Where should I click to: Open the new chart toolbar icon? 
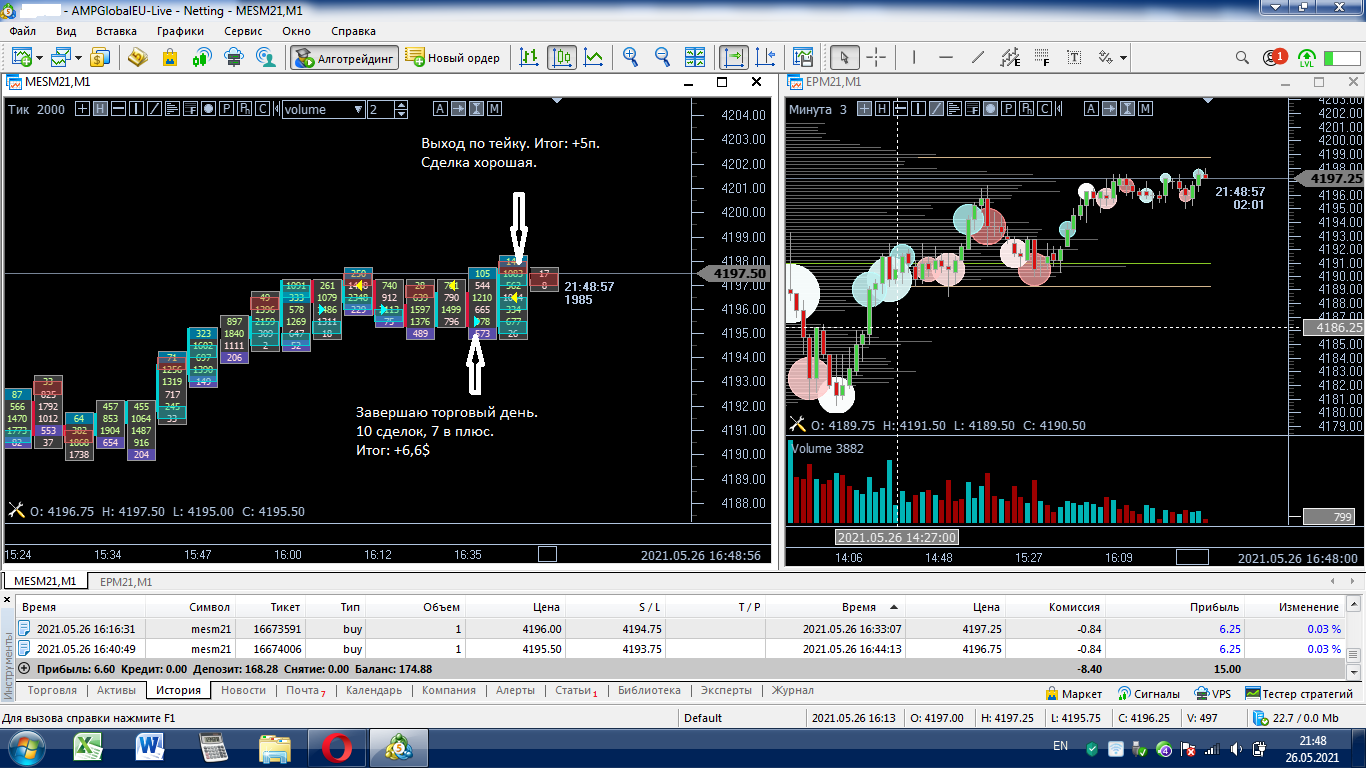point(21,57)
